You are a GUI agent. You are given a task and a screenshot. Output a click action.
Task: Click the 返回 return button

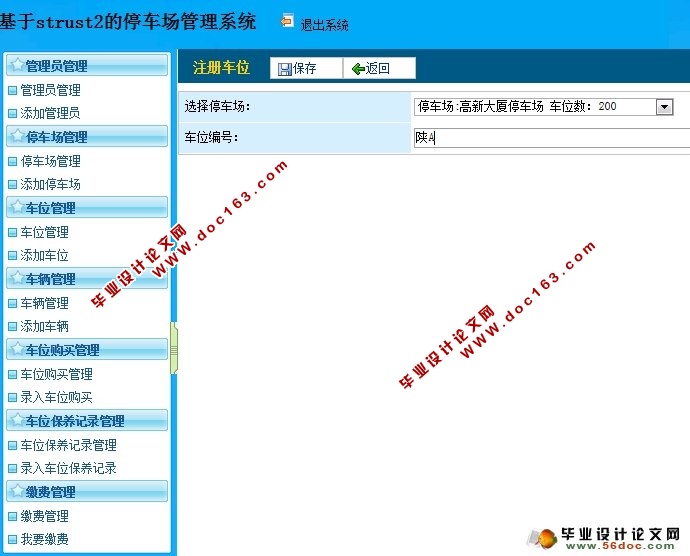click(379, 68)
